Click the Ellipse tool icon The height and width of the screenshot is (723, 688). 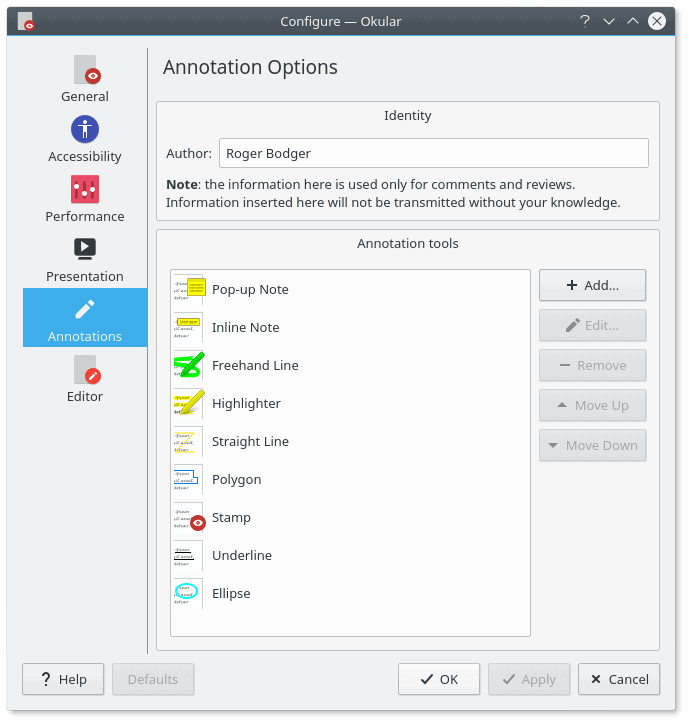[187, 593]
